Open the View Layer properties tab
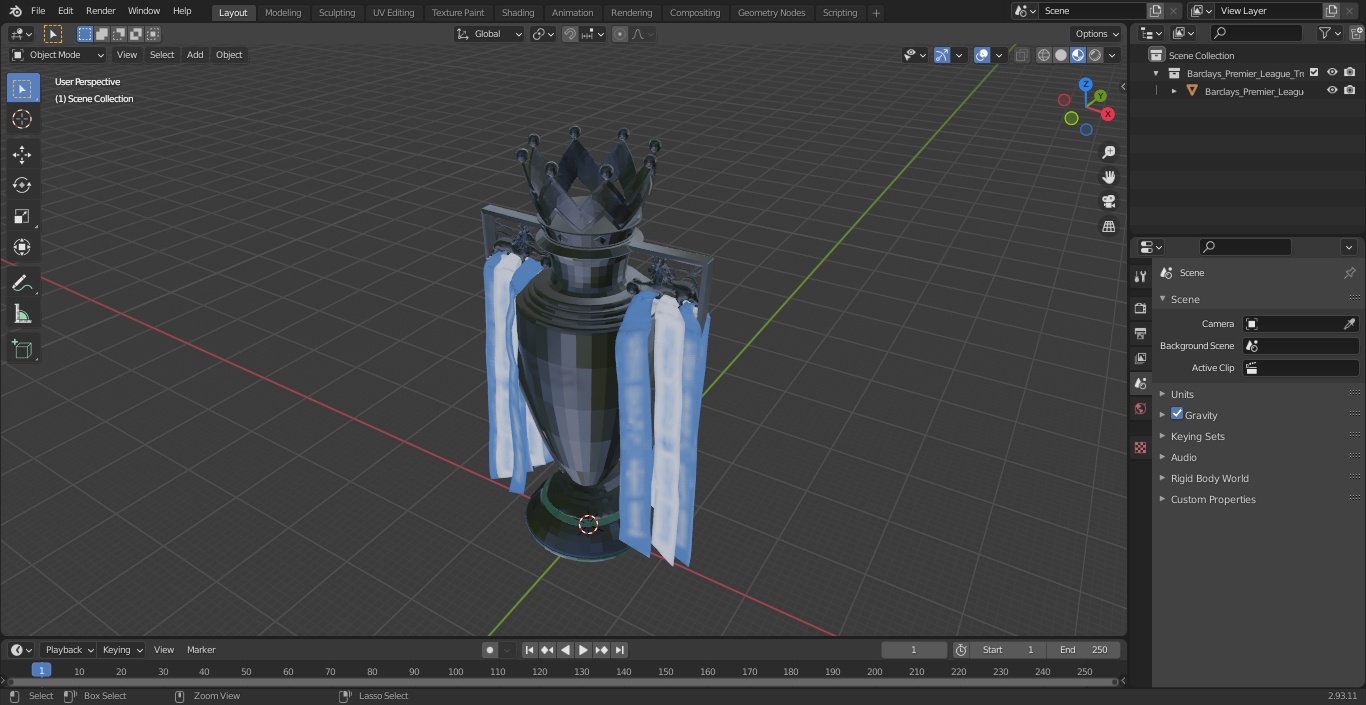 1140,358
